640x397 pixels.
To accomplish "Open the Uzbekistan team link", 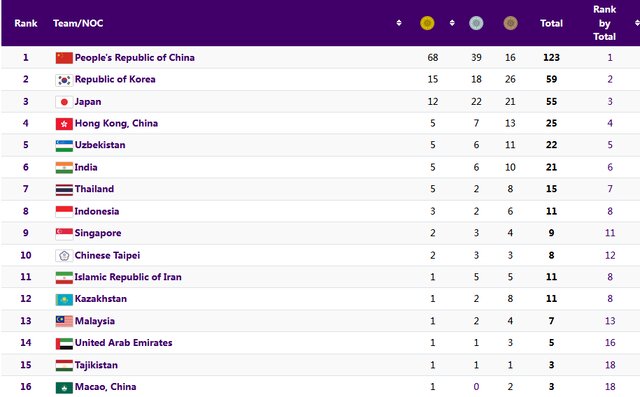I will click(100, 145).
